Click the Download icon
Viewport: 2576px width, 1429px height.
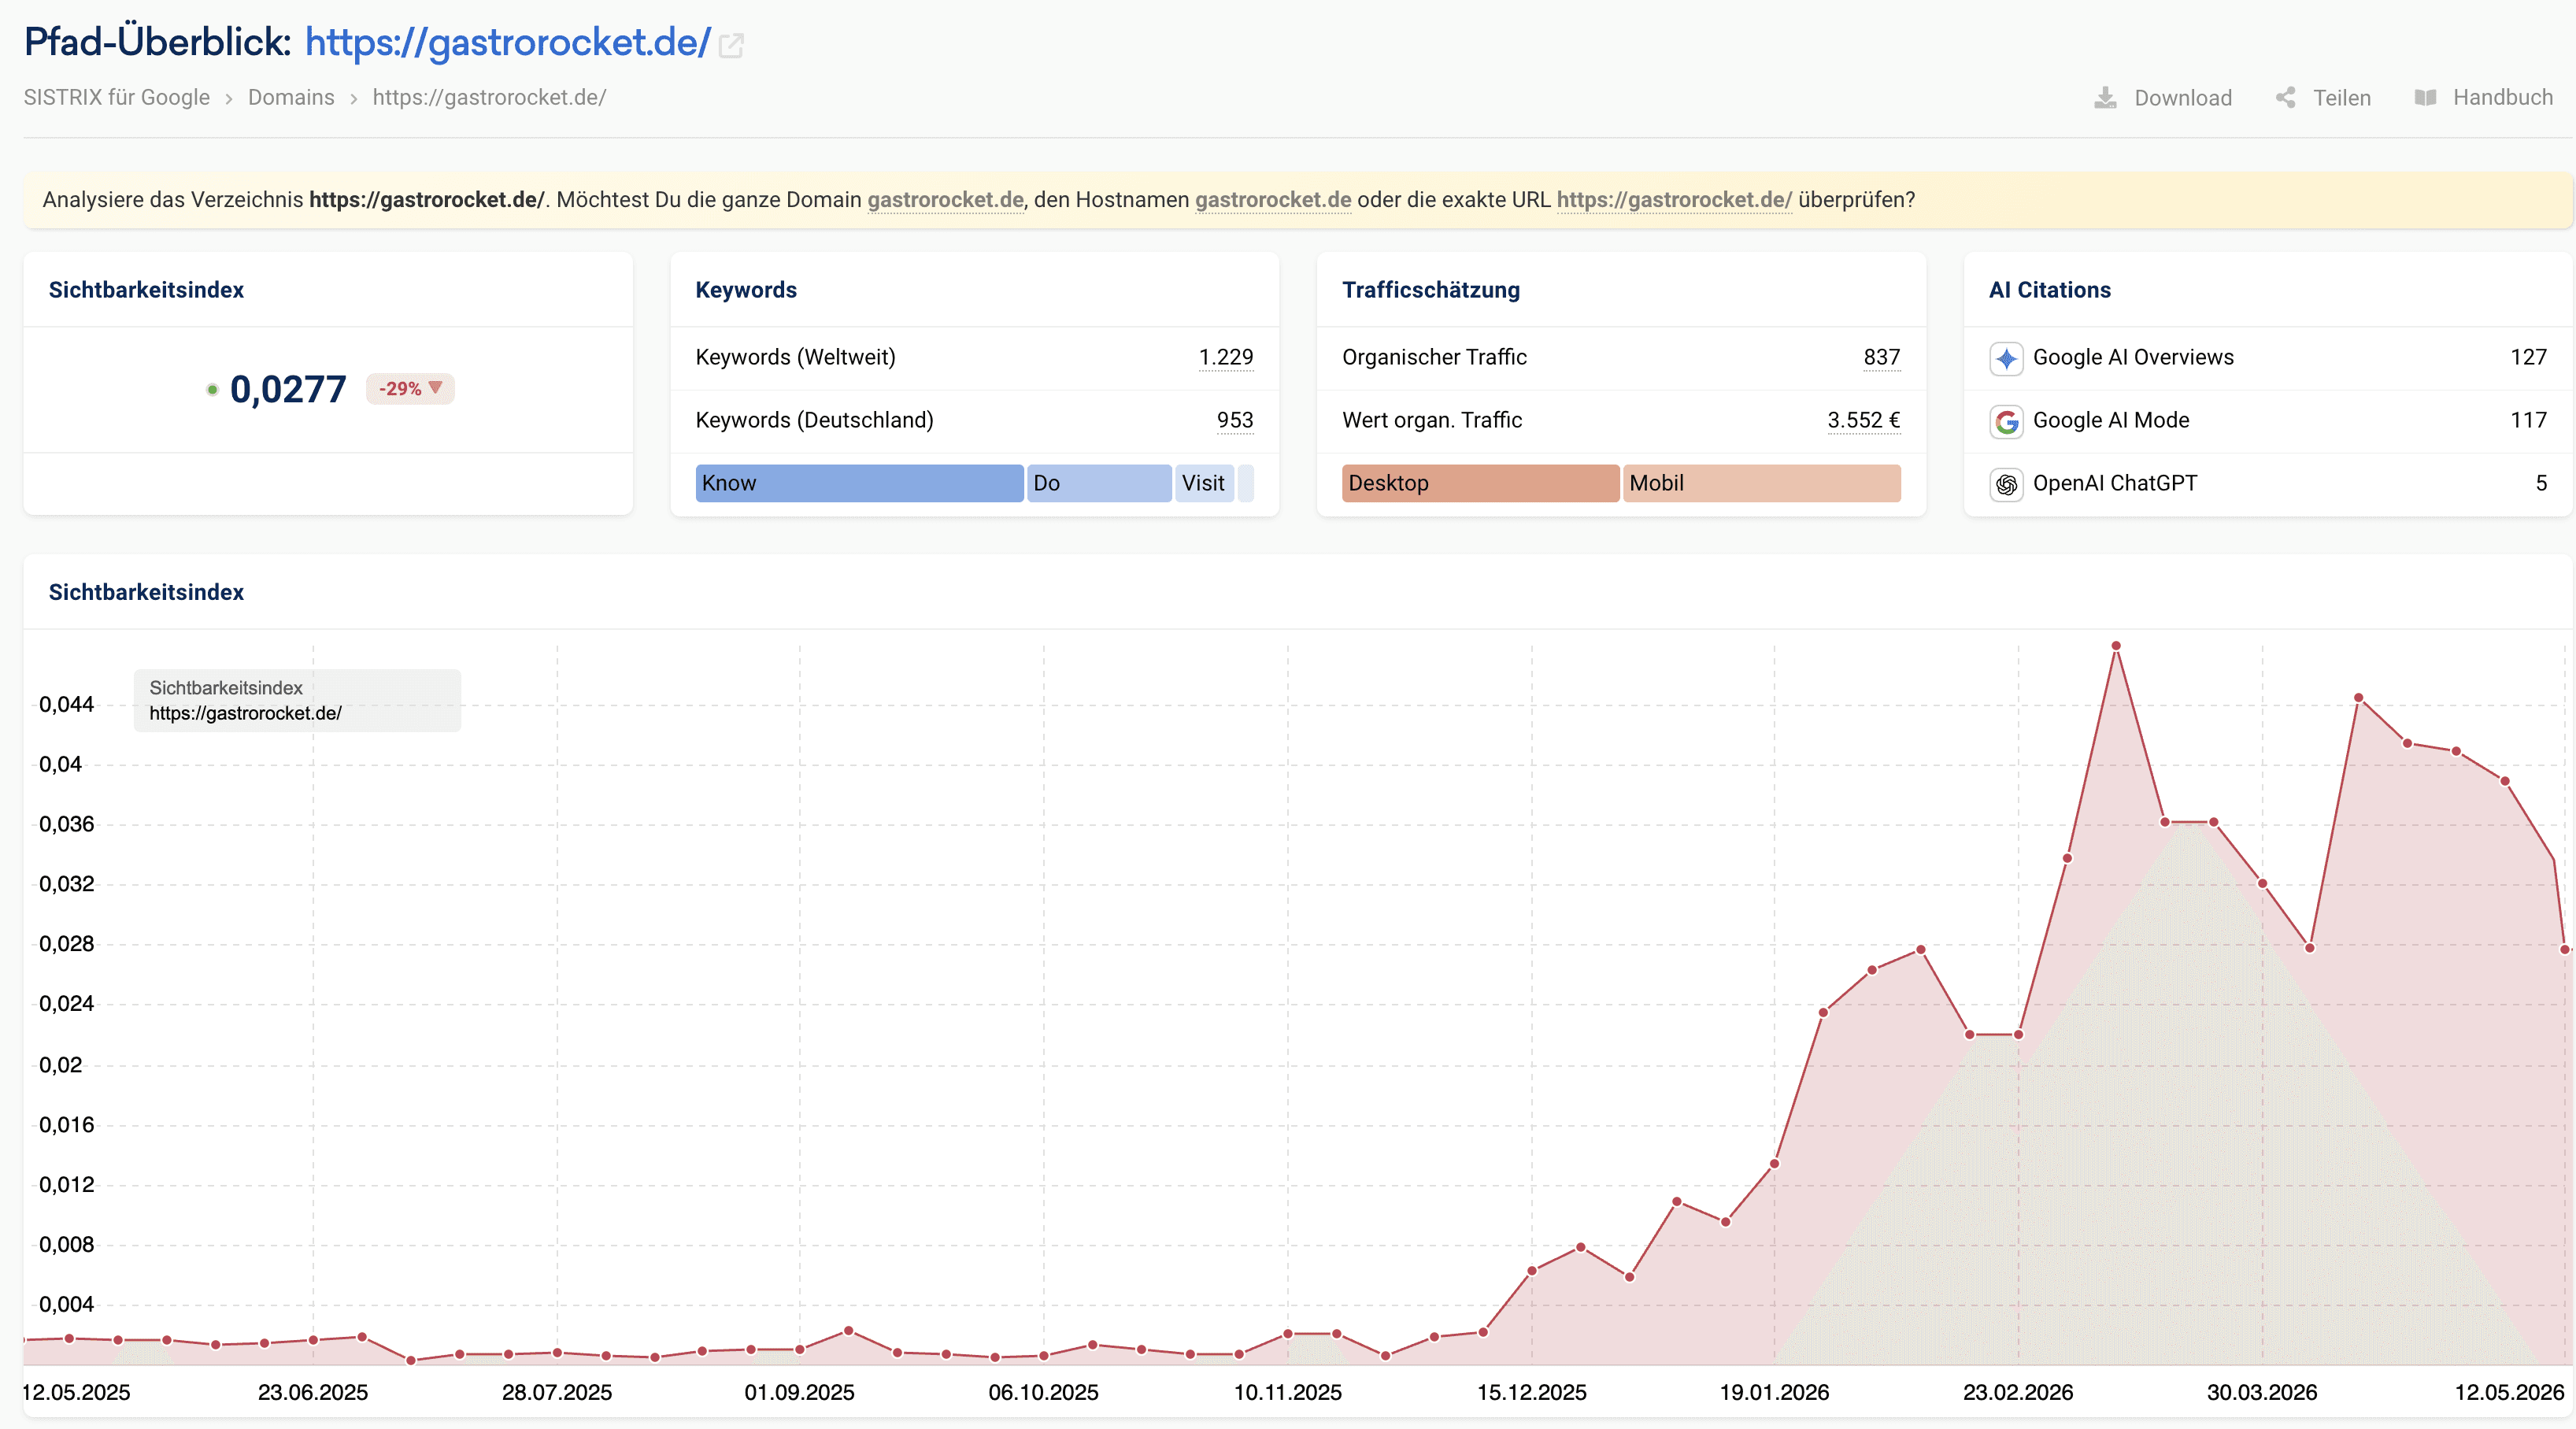coord(2105,97)
